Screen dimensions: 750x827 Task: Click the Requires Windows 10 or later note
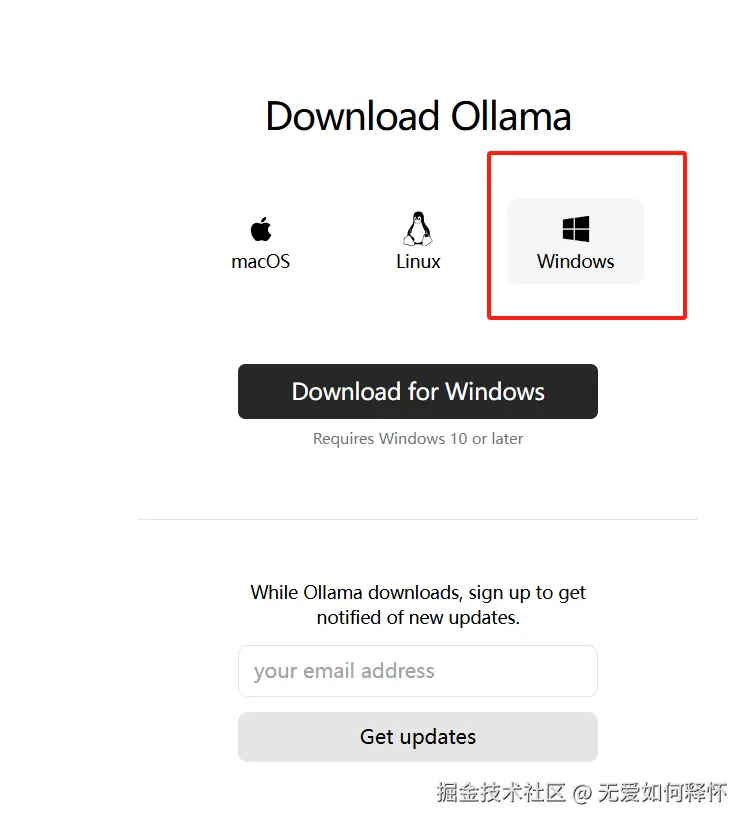click(x=418, y=439)
